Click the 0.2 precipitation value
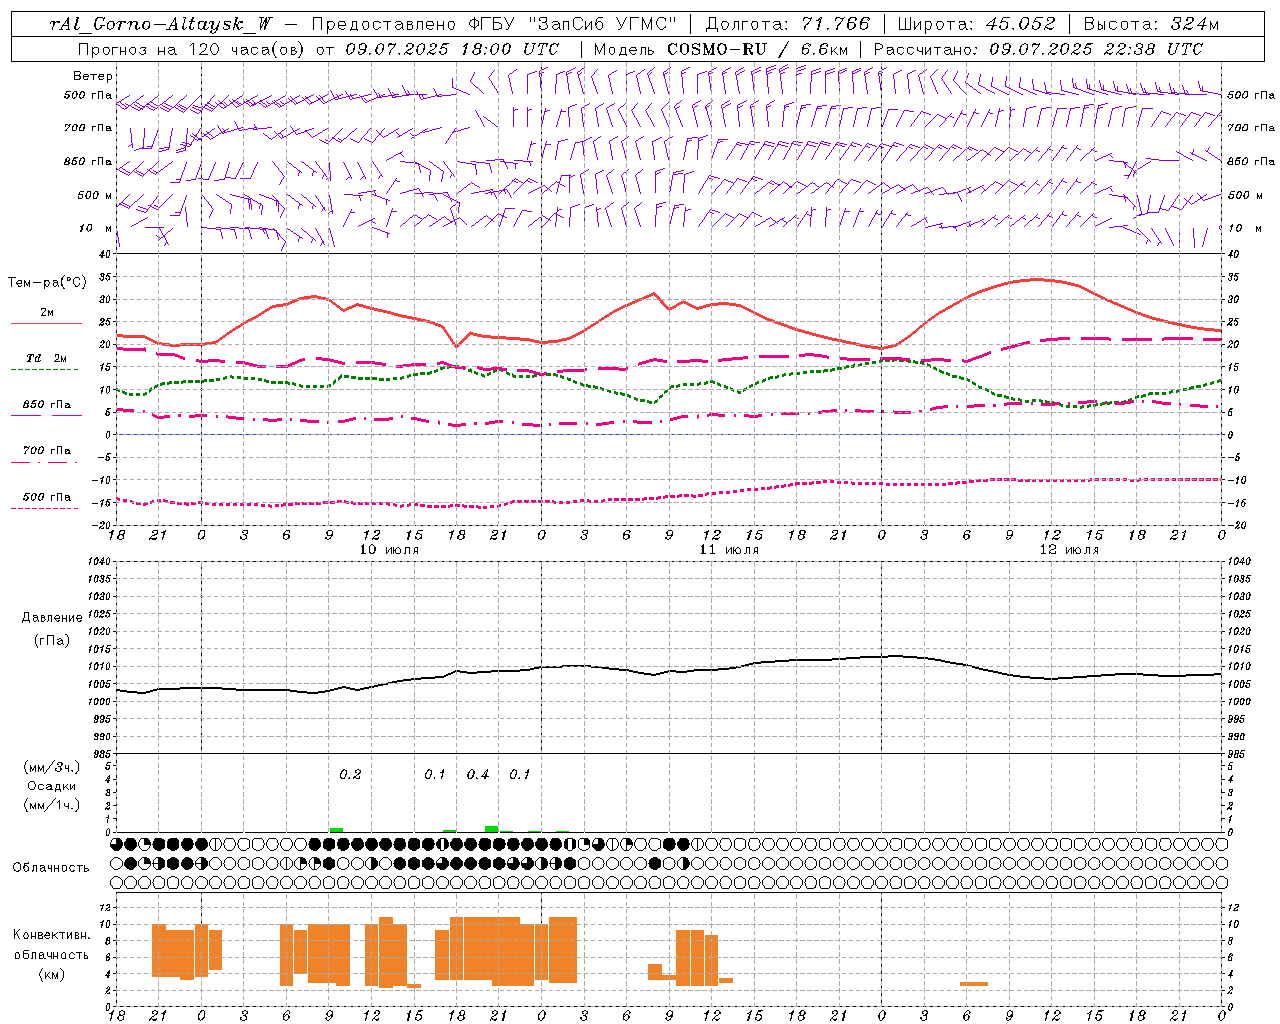 click(350, 774)
